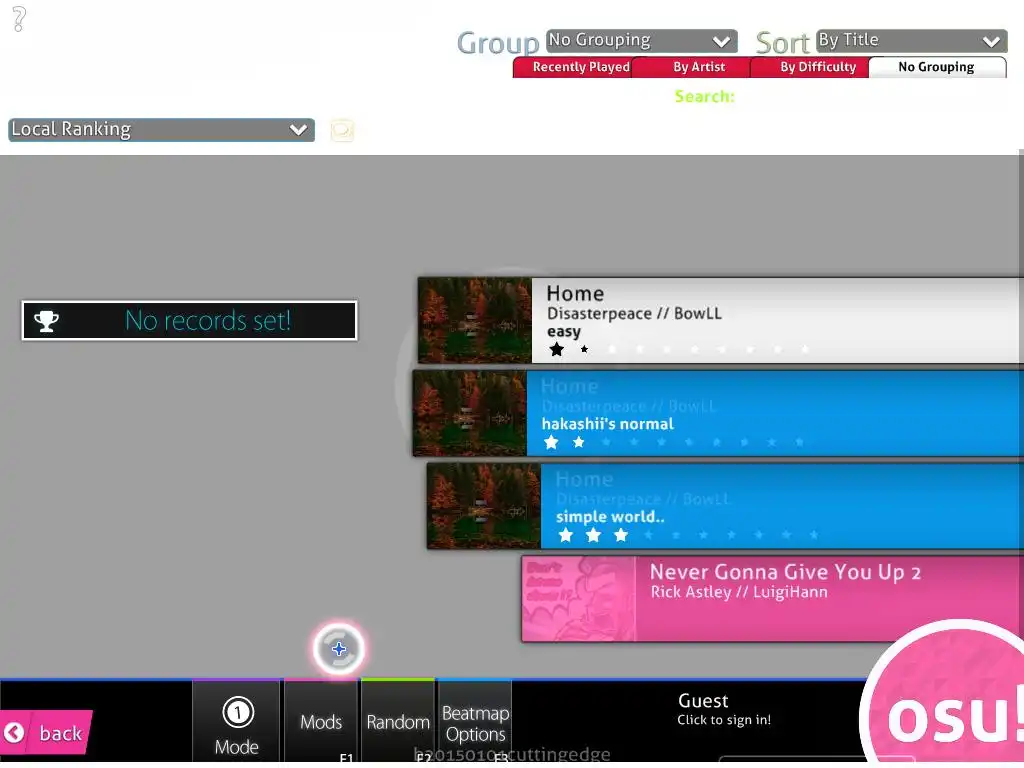Click the chat bubble icon next to Local Ranking
1024x768 pixels.
[342, 131]
